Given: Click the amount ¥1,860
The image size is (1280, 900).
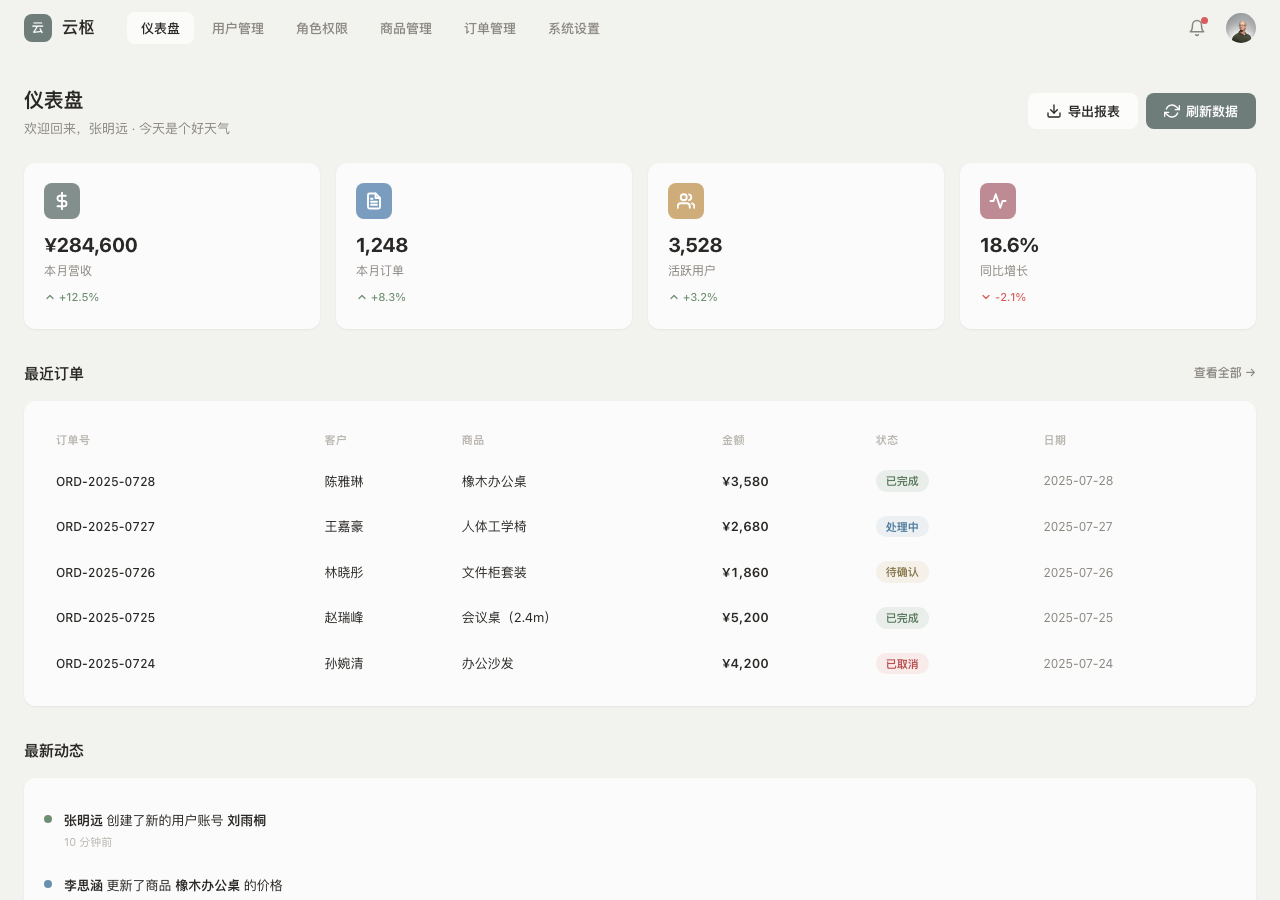Looking at the screenshot, I should coord(745,572).
